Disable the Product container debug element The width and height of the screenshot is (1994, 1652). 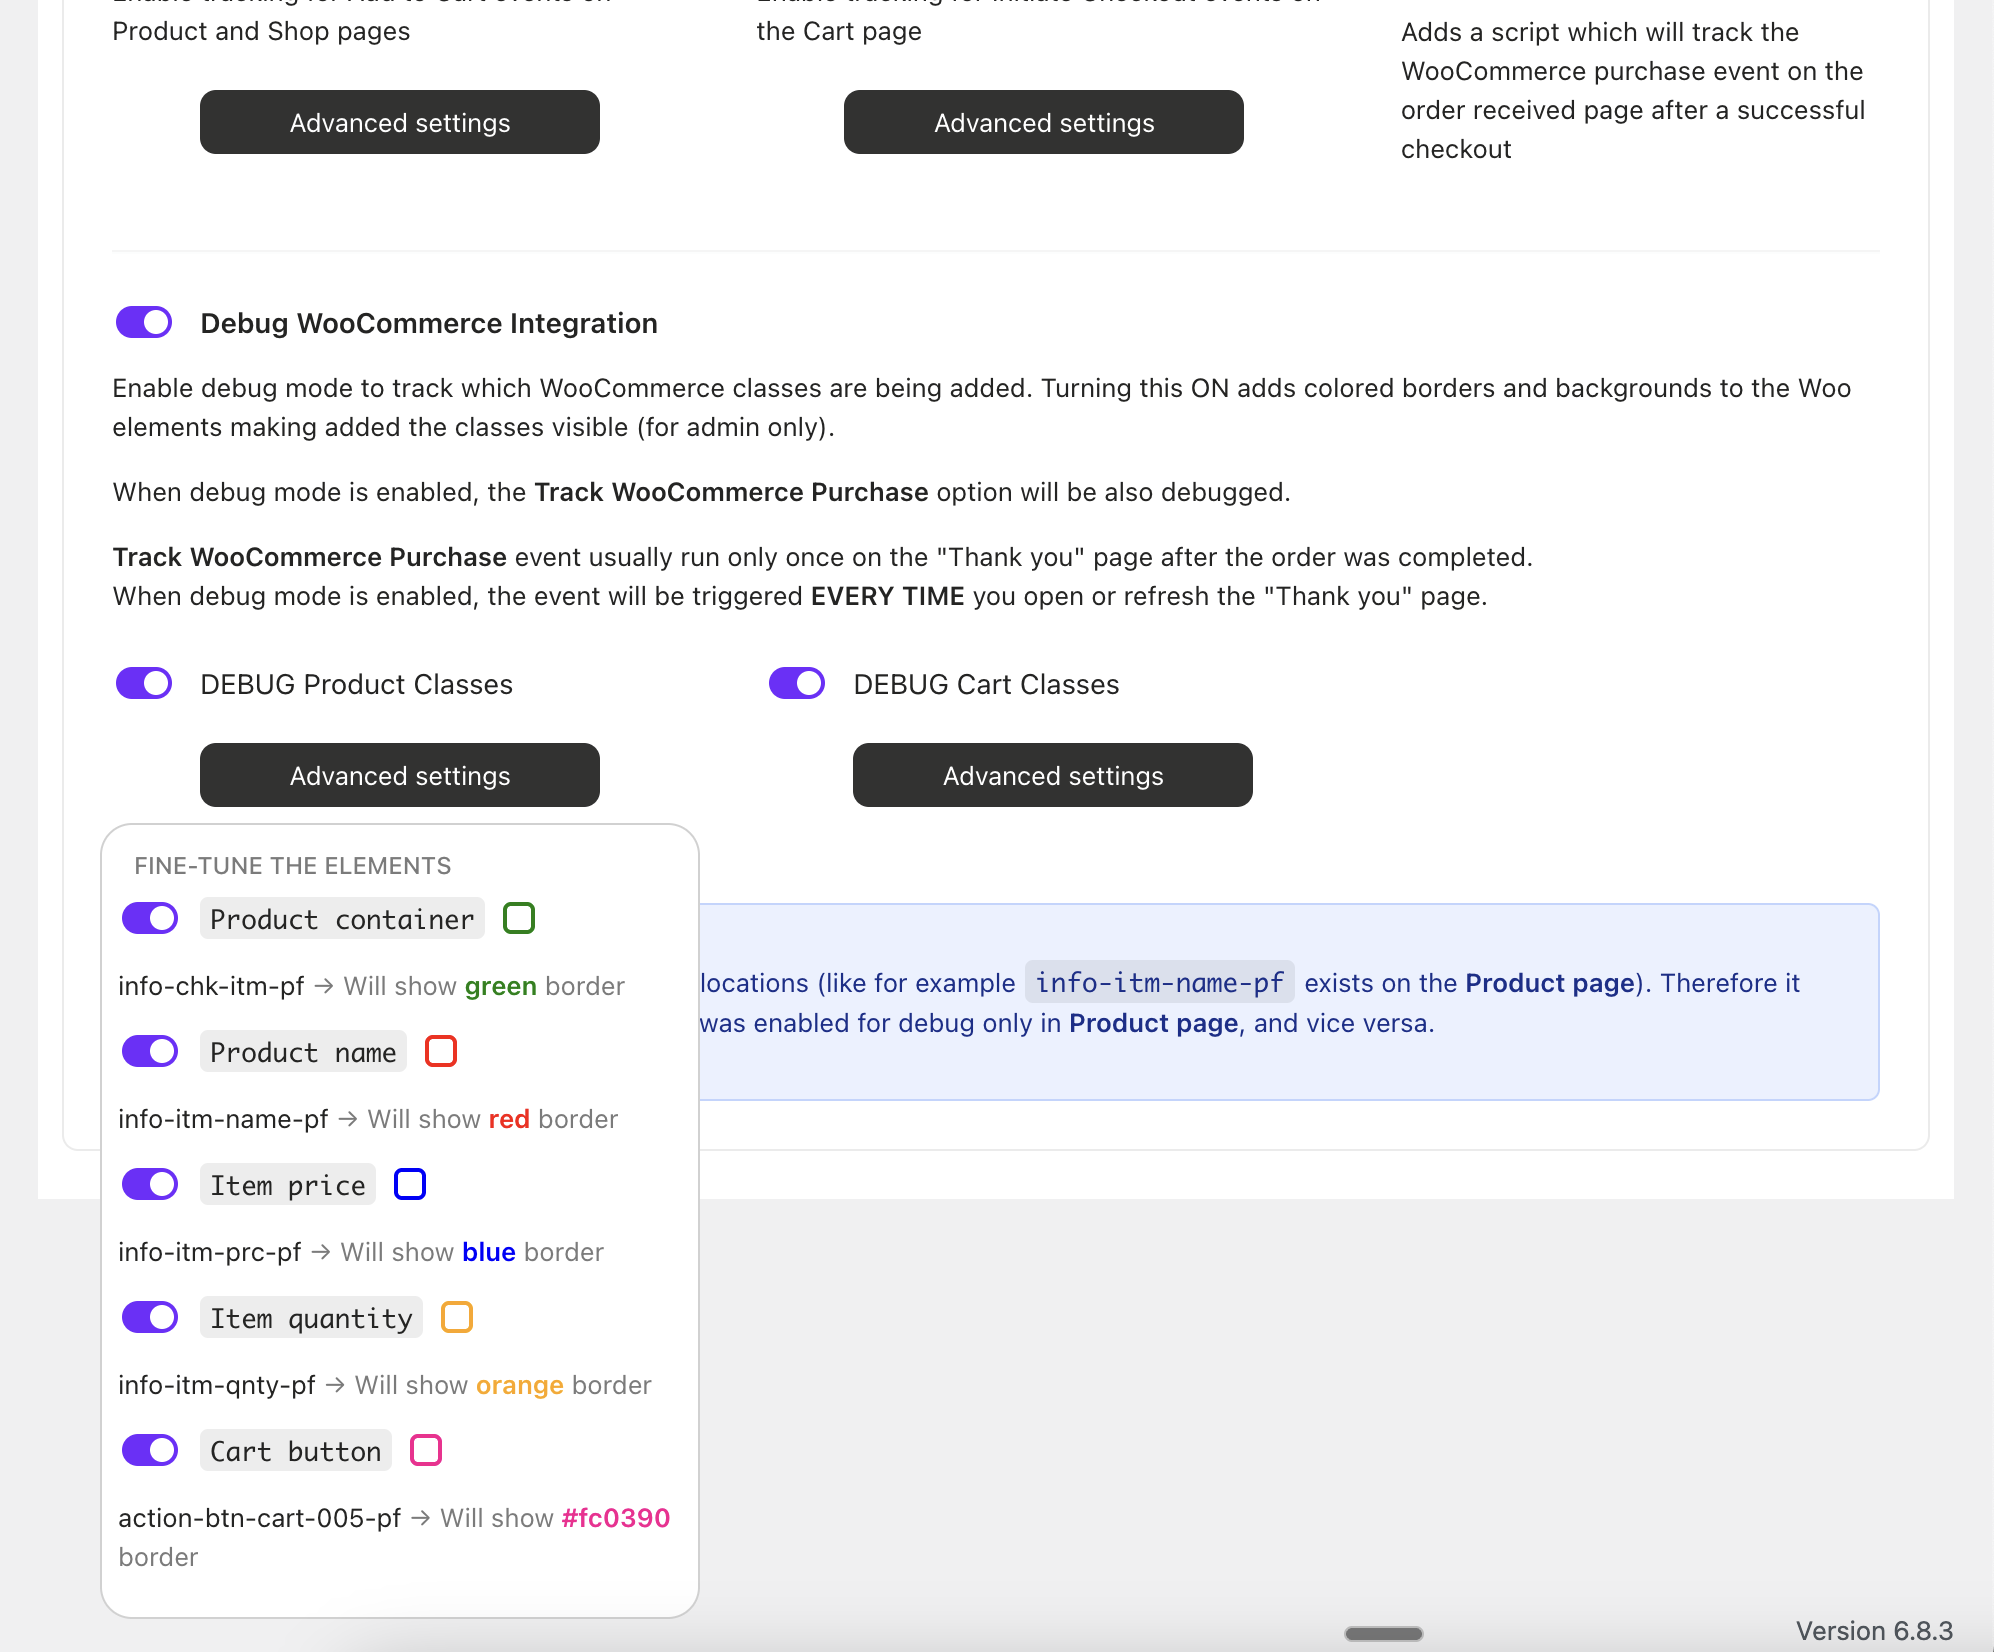150,917
